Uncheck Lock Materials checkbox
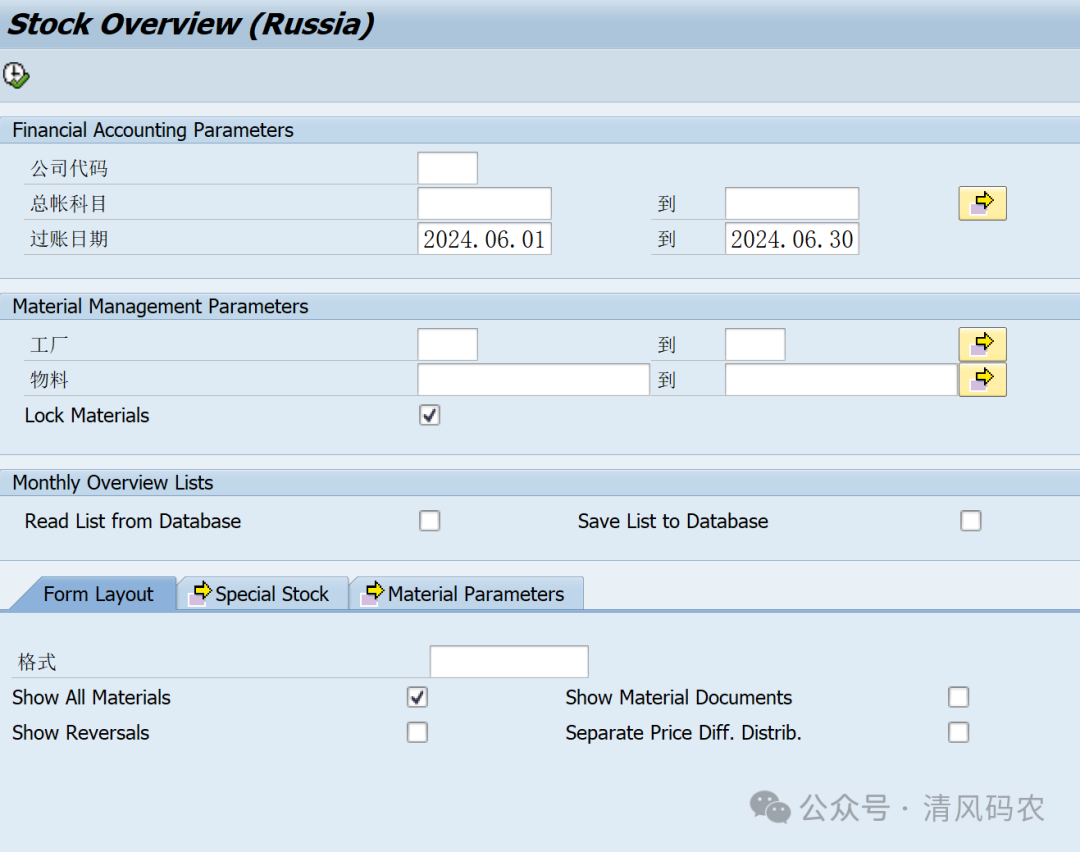The height and width of the screenshot is (852, 1080). click(x=429, y=415)
